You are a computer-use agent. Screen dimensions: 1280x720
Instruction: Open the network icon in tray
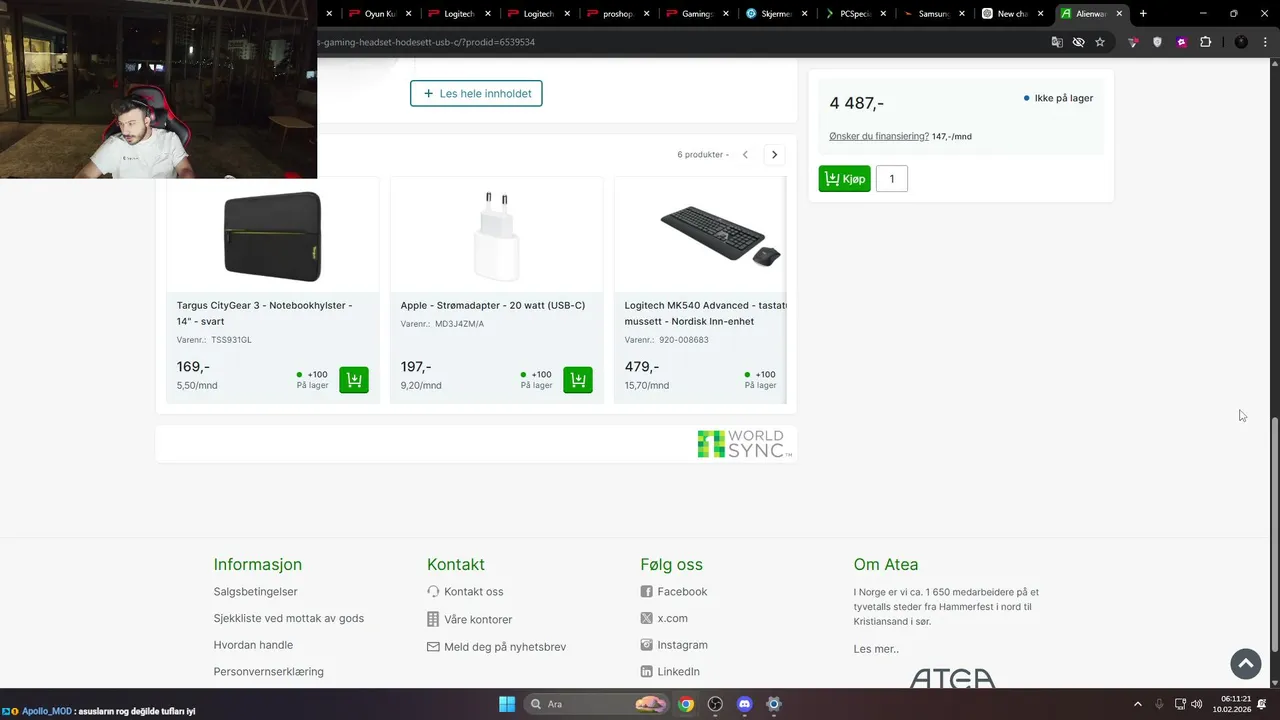click(x=1180, y=704)
